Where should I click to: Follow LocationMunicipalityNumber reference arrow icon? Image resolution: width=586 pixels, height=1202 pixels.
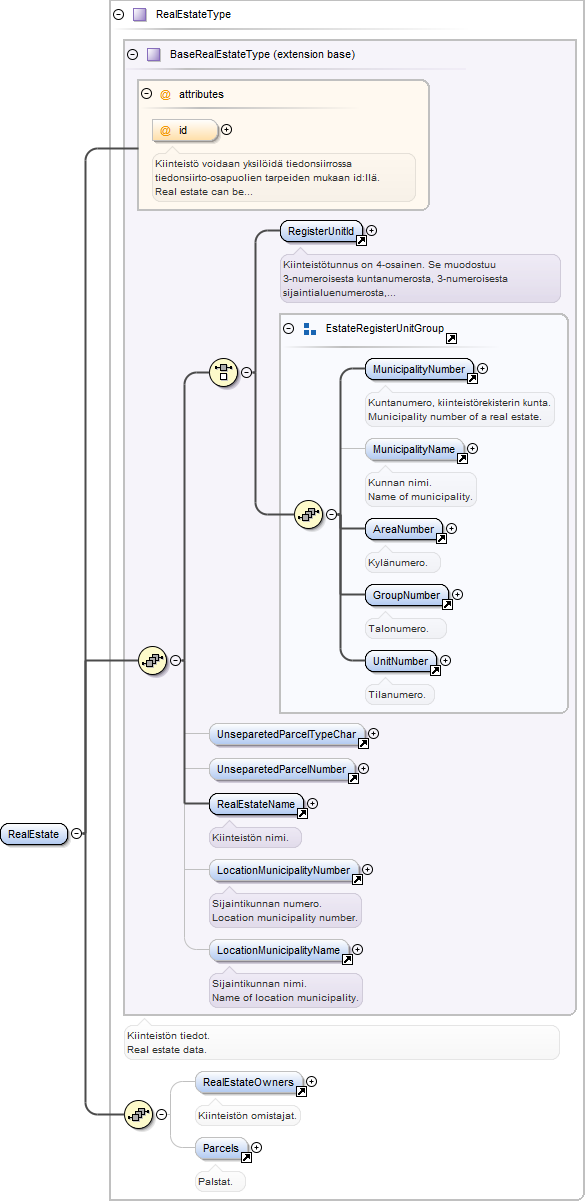click(x=356, y=880)
